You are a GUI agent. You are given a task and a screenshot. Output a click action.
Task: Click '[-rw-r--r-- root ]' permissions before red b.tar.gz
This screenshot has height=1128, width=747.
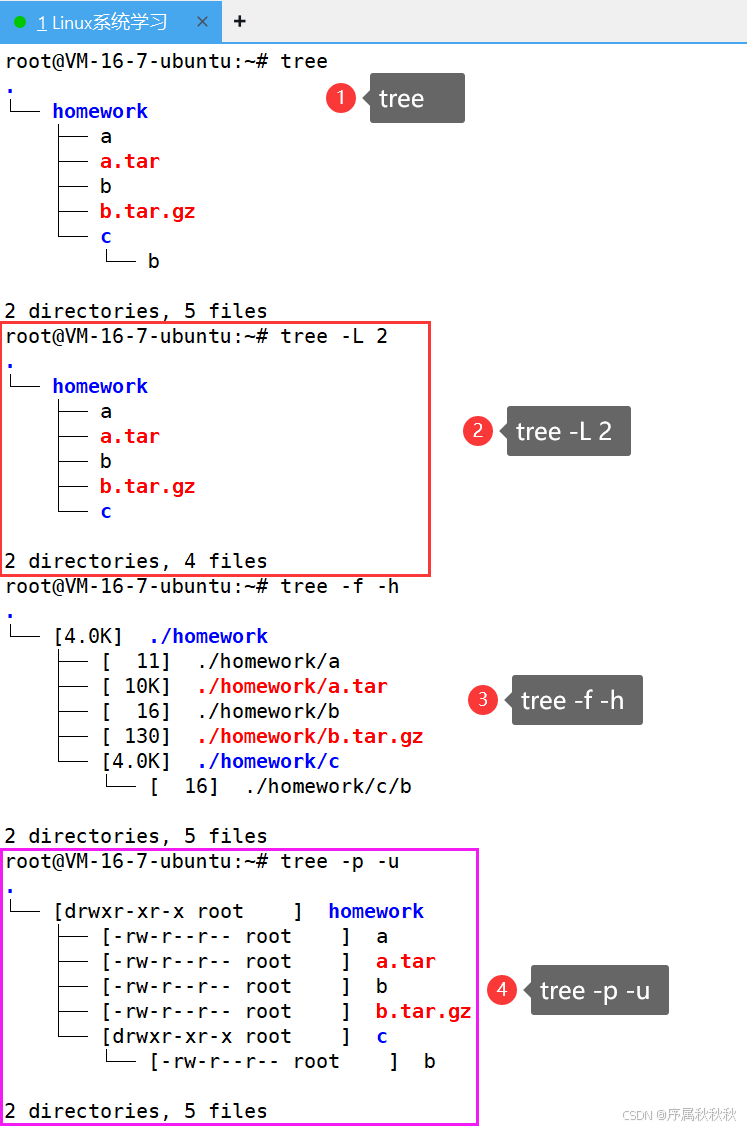[226, 1011]
